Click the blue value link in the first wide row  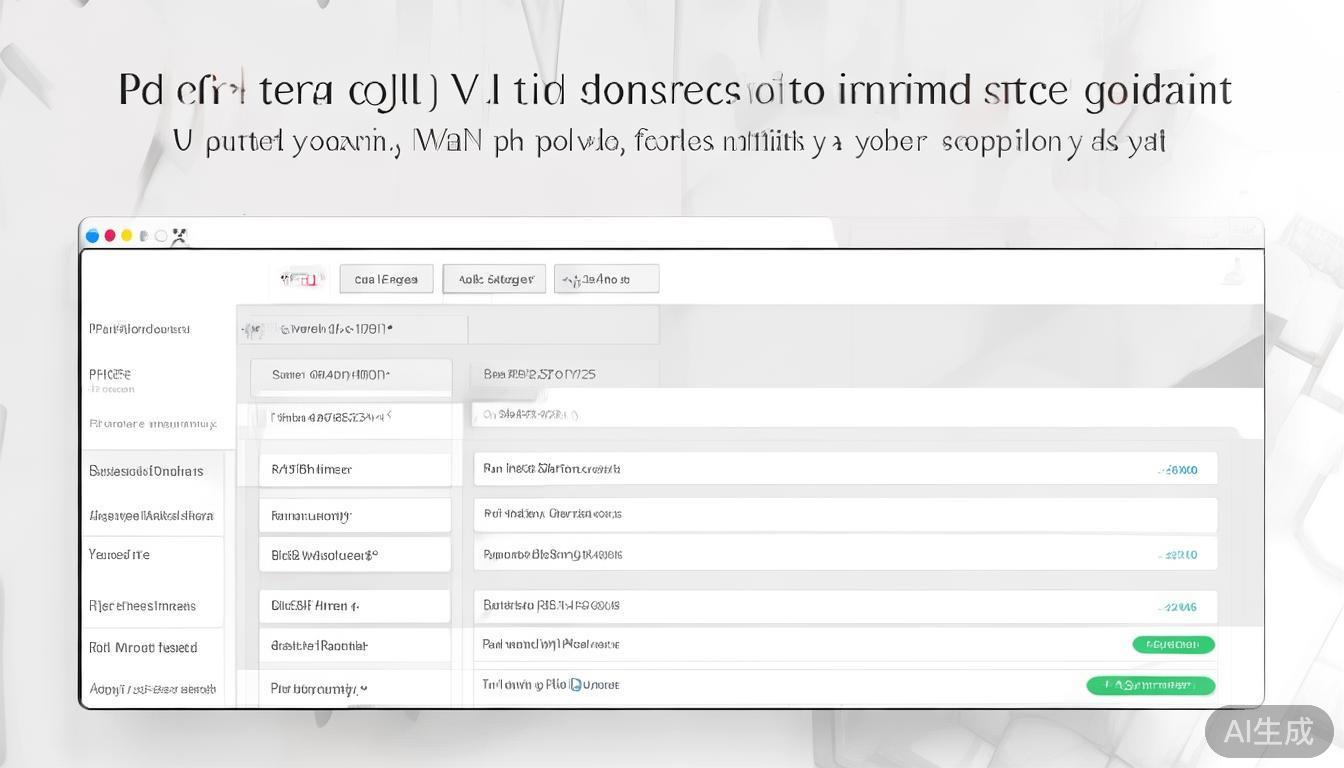pos(1178,470)
